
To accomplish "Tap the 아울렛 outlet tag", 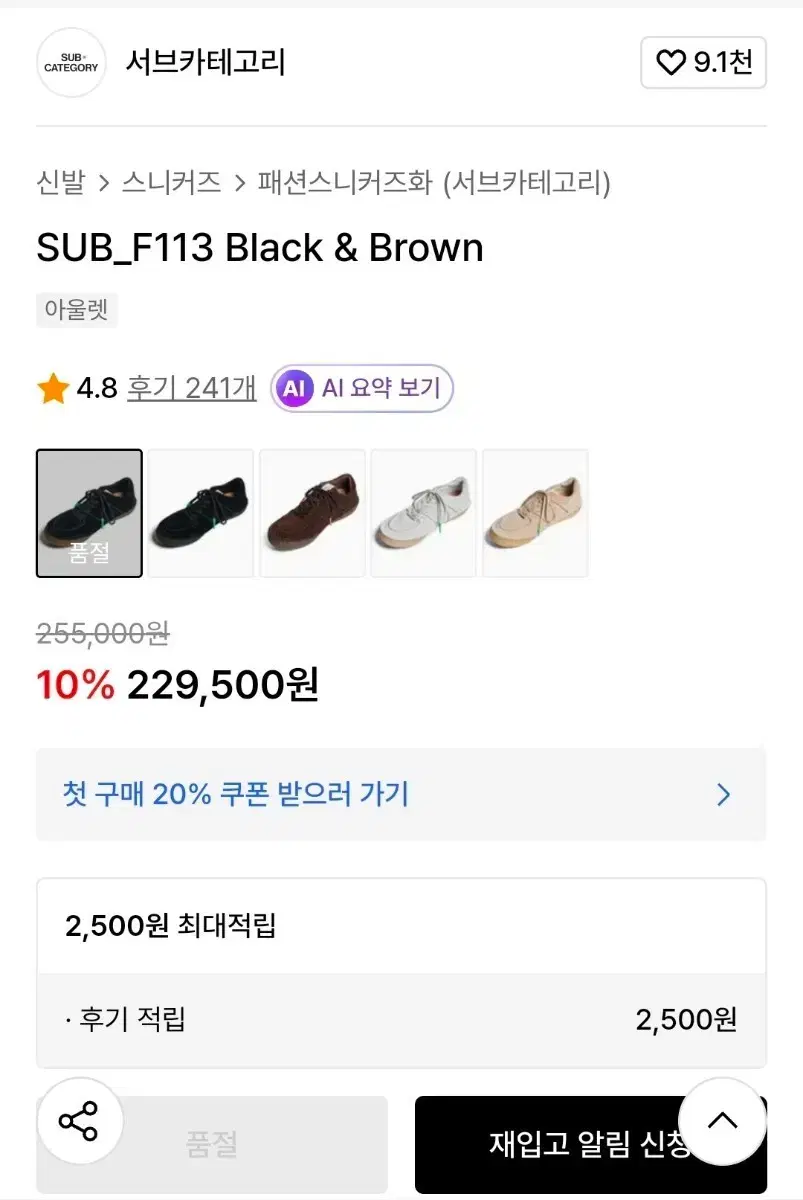I will click(77, 309).
